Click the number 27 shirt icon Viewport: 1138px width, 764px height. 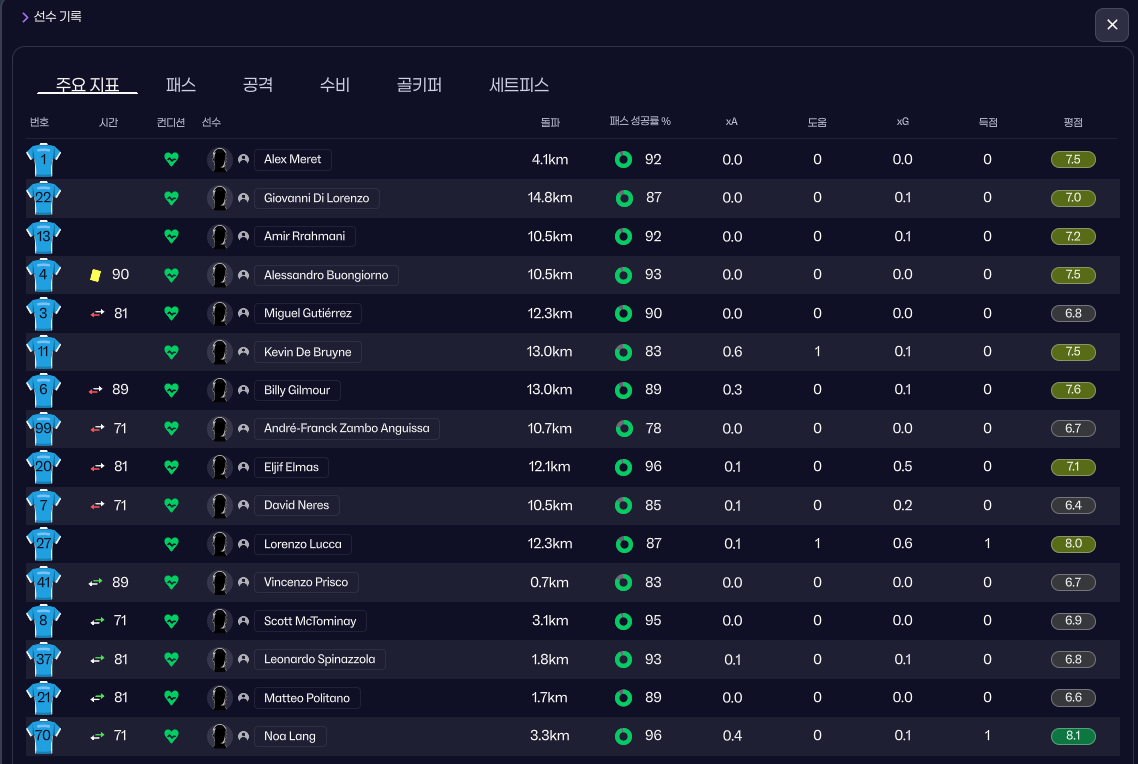(x=44, y=544)
